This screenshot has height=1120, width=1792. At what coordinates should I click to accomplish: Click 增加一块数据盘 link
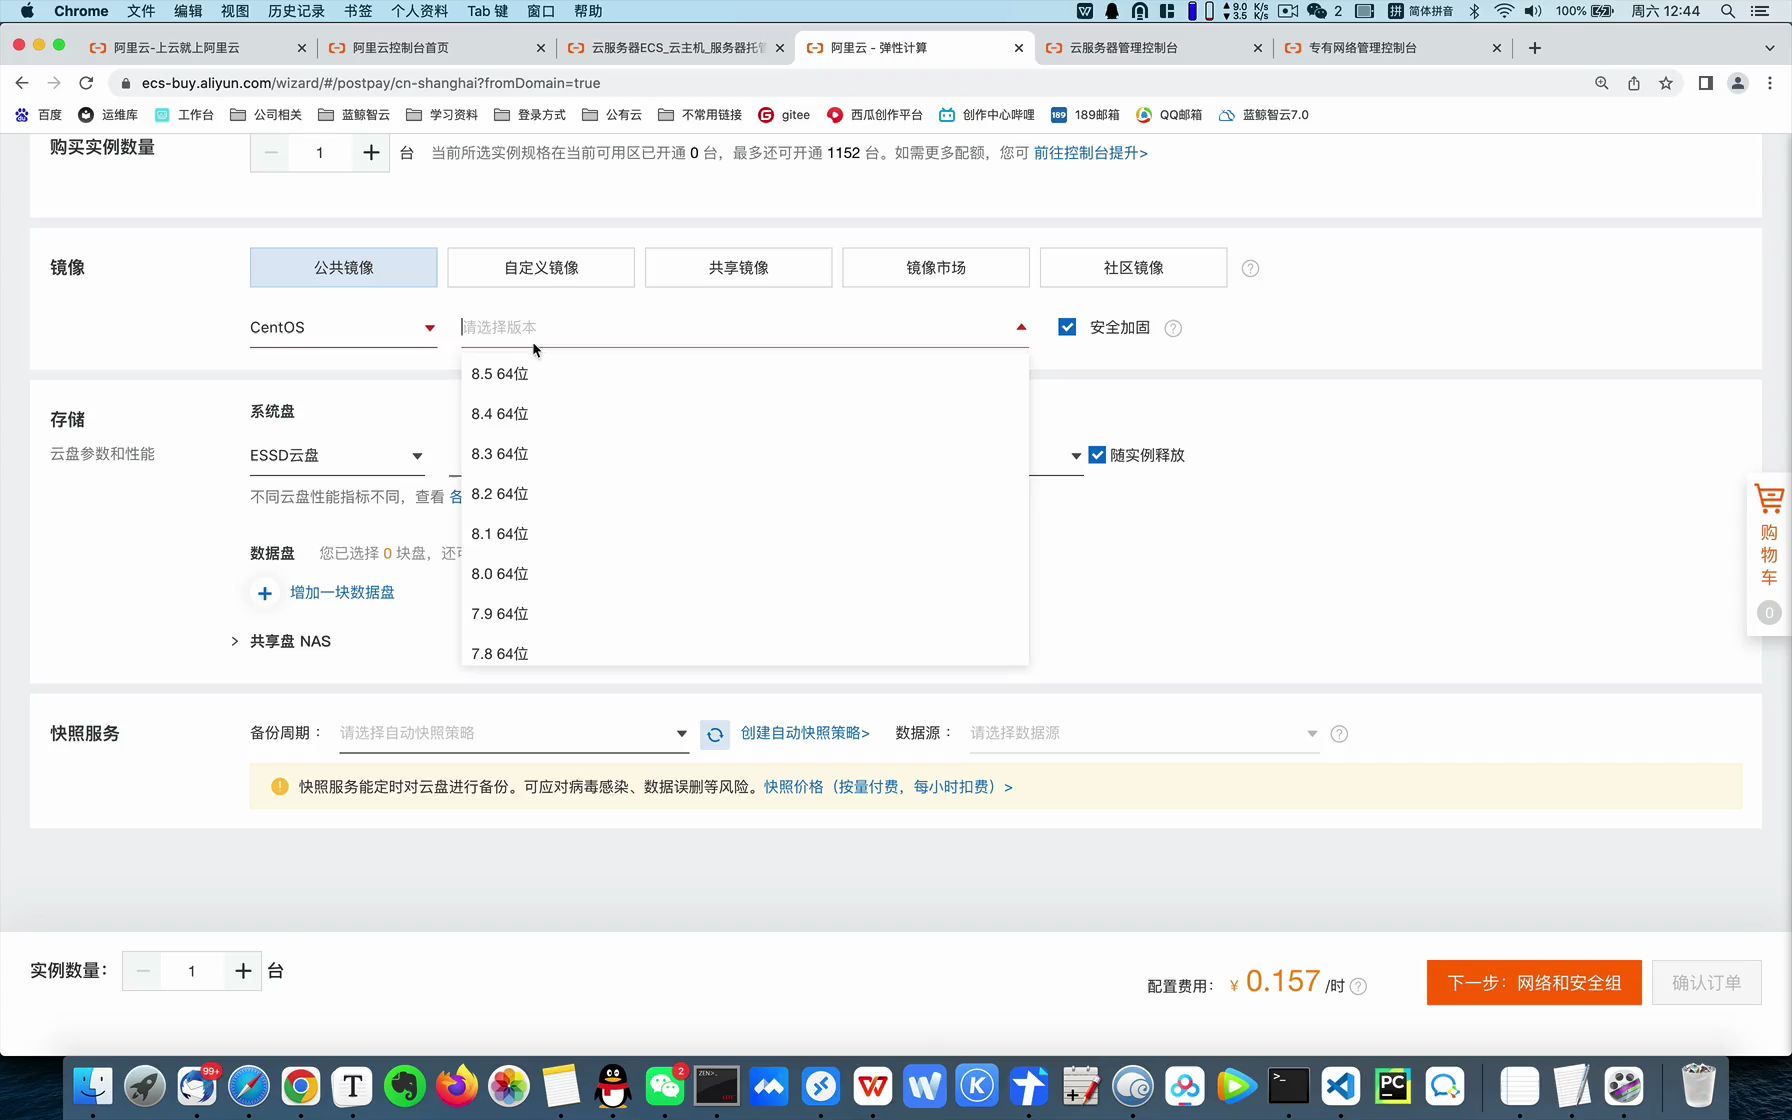(x=342, y=593)
